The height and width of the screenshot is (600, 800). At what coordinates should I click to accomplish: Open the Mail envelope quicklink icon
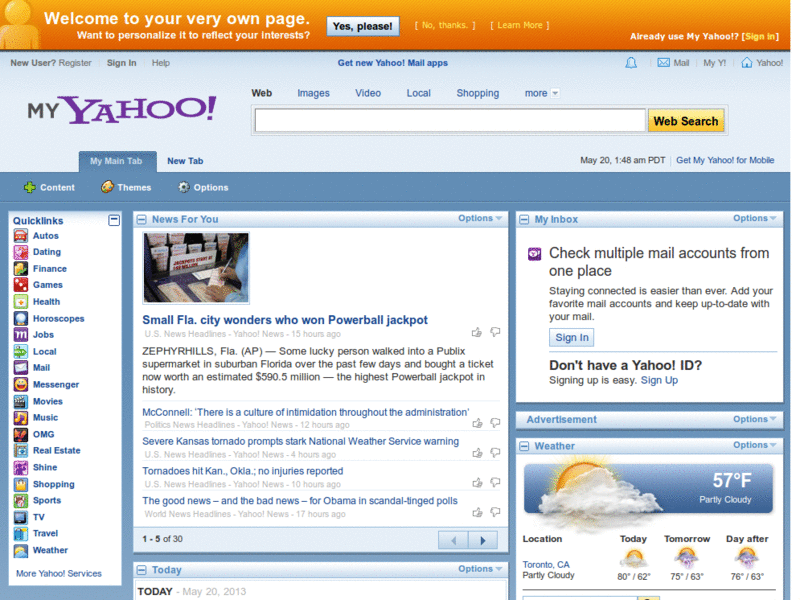pos(21,367)
